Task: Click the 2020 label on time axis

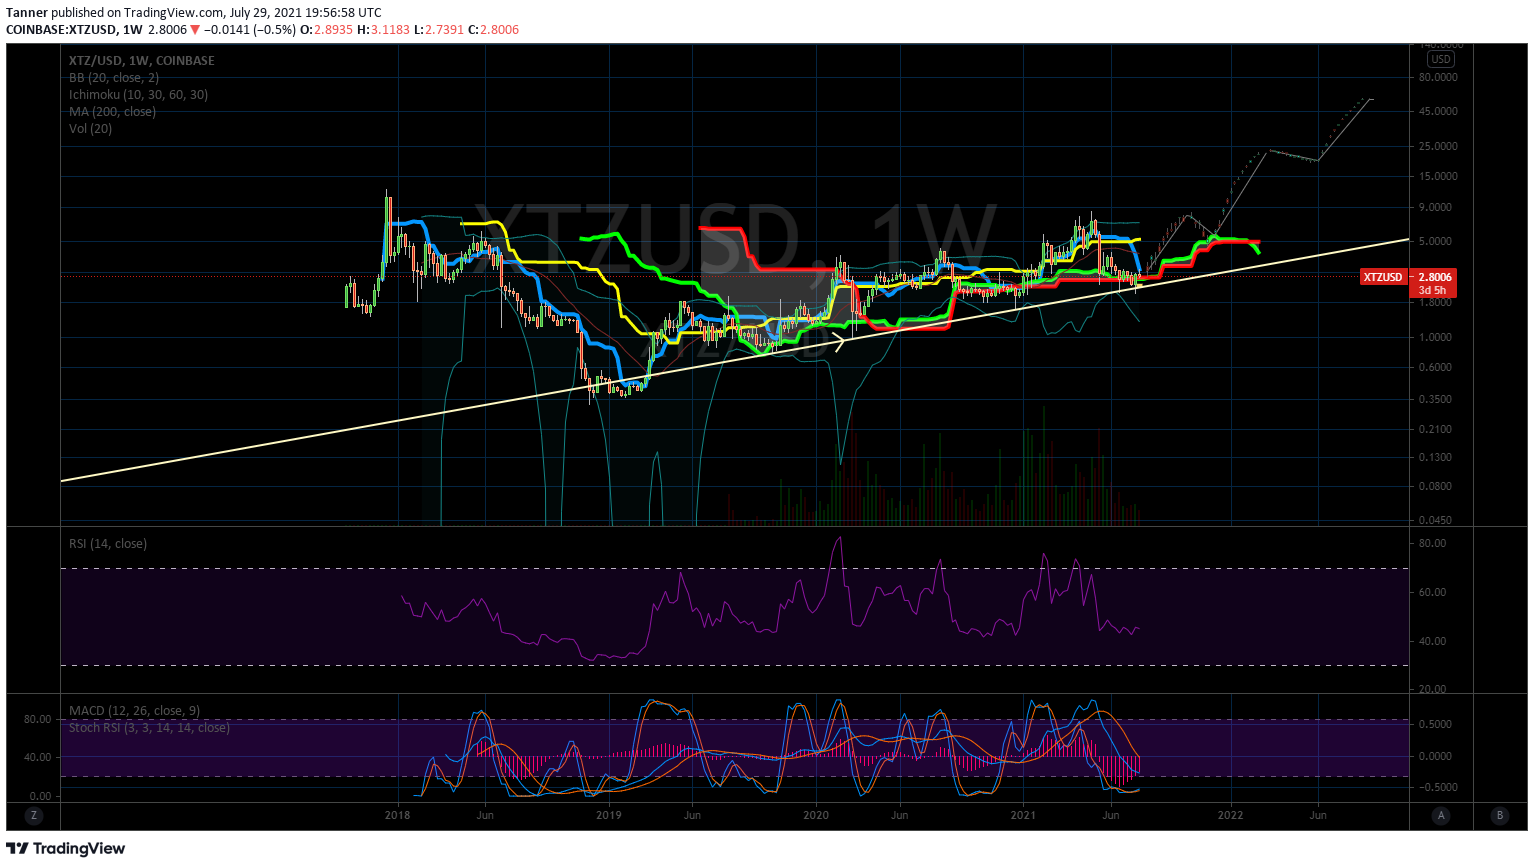Action: click(x=817, y=815)
